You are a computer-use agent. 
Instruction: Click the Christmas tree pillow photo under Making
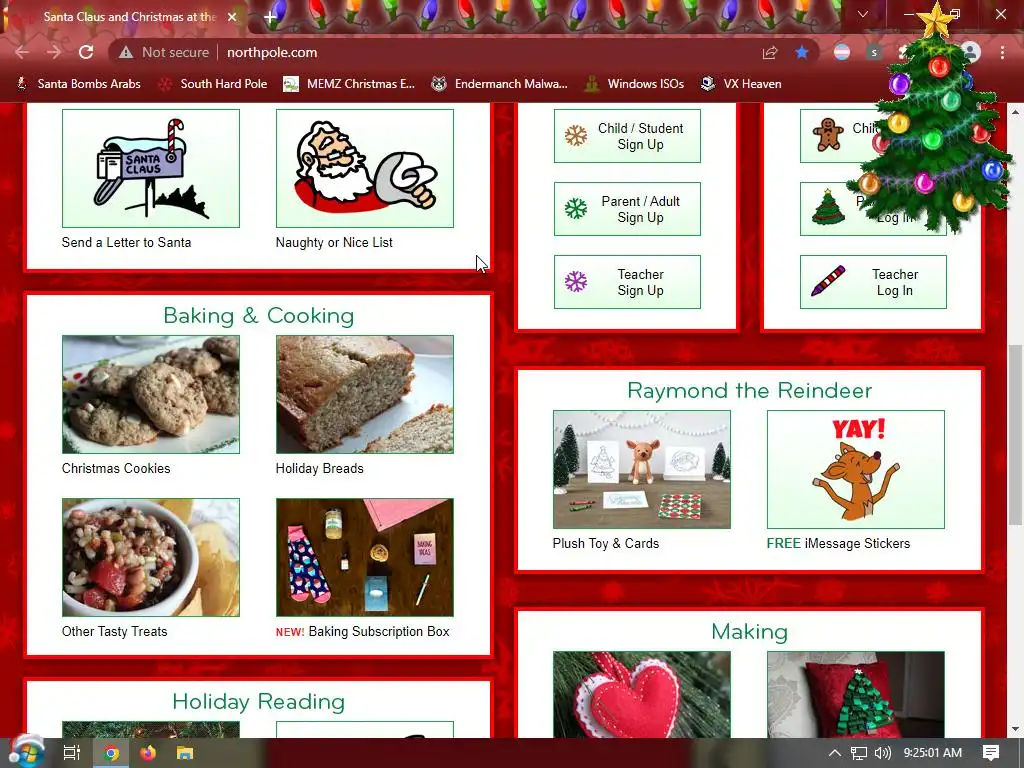pos(856,695)
